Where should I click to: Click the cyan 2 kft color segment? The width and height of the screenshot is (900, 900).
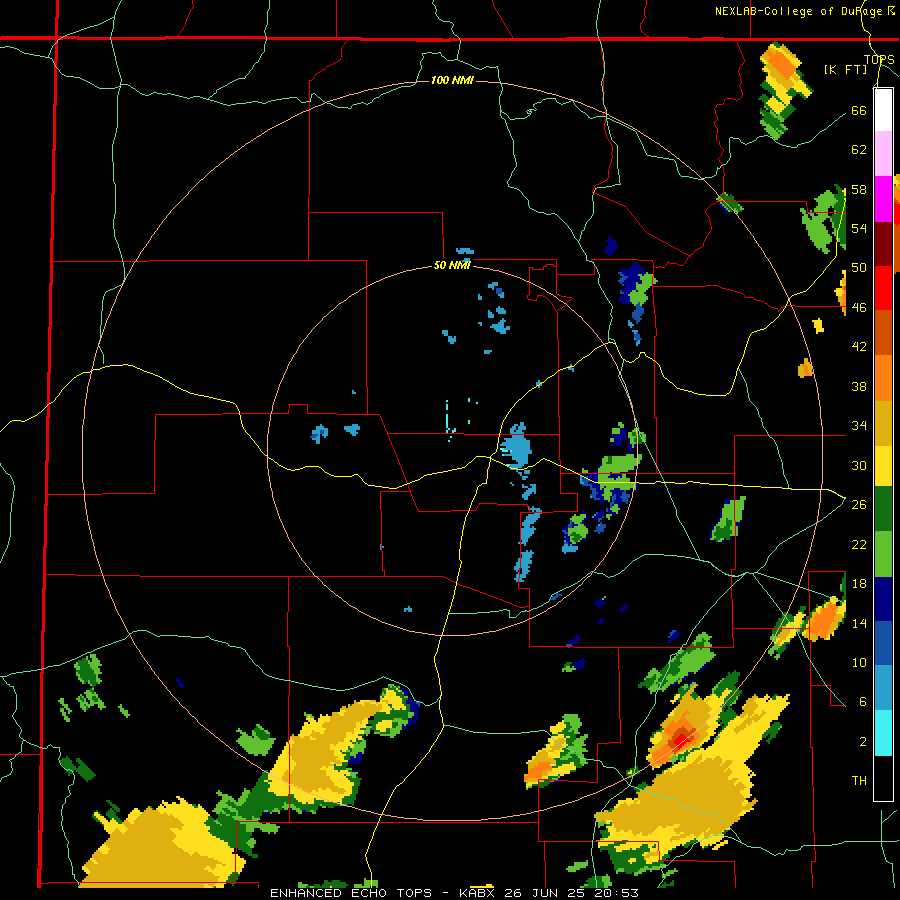[x=883, y=733]
